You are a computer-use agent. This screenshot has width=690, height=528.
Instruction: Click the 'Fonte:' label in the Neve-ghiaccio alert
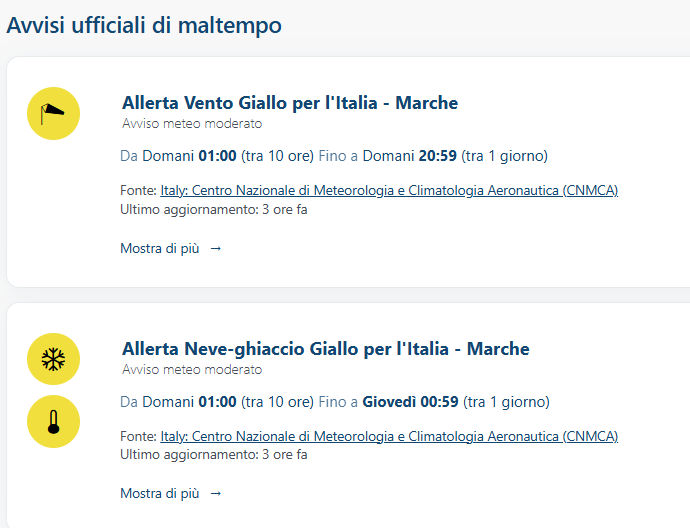[138, 436]
